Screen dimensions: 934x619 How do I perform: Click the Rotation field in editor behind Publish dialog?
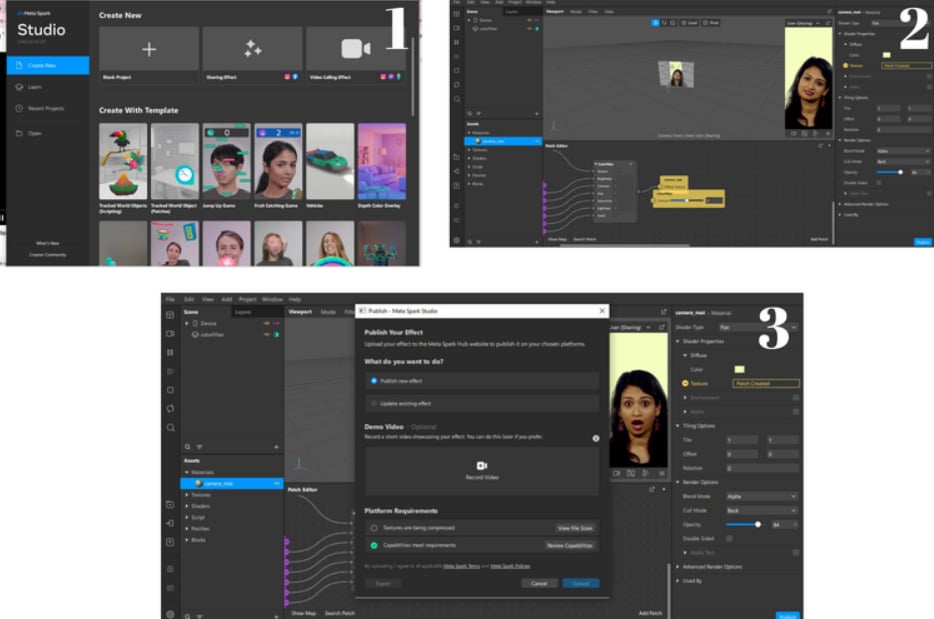pos(762,468)
